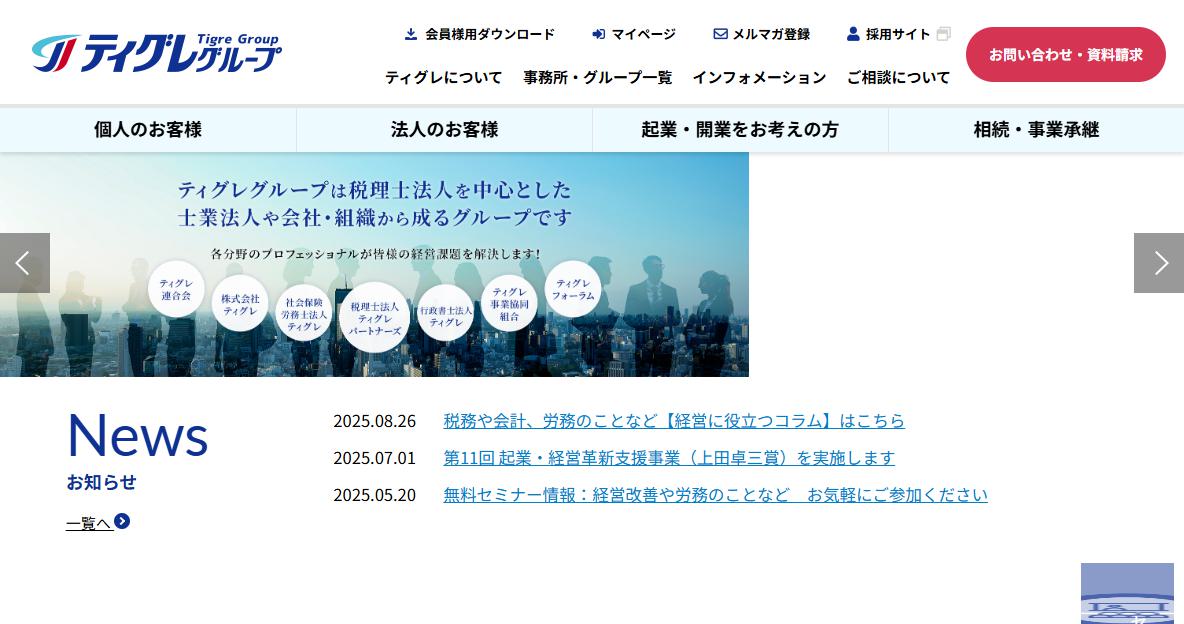Click the person icon beside 採用サイト
This screenshot has width=1184, height=624.
point(853,34)
